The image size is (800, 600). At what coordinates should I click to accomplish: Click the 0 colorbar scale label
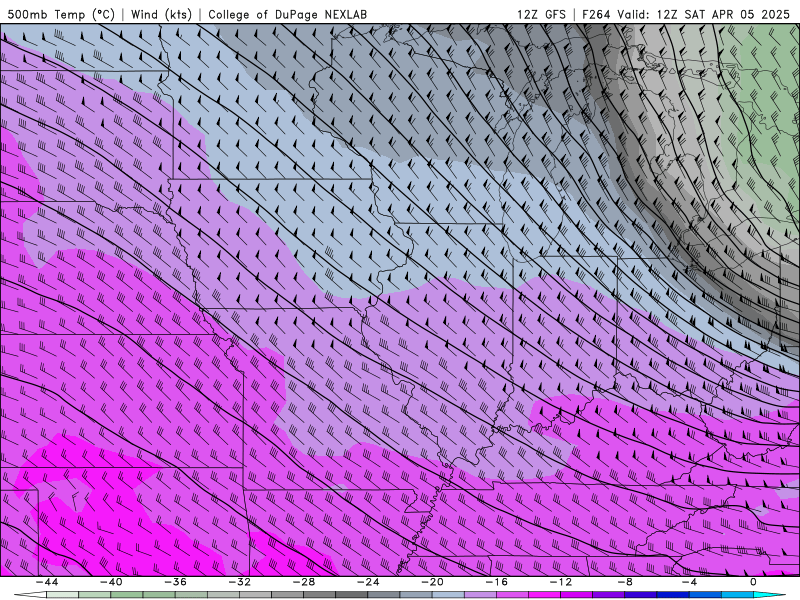(753, 582)
